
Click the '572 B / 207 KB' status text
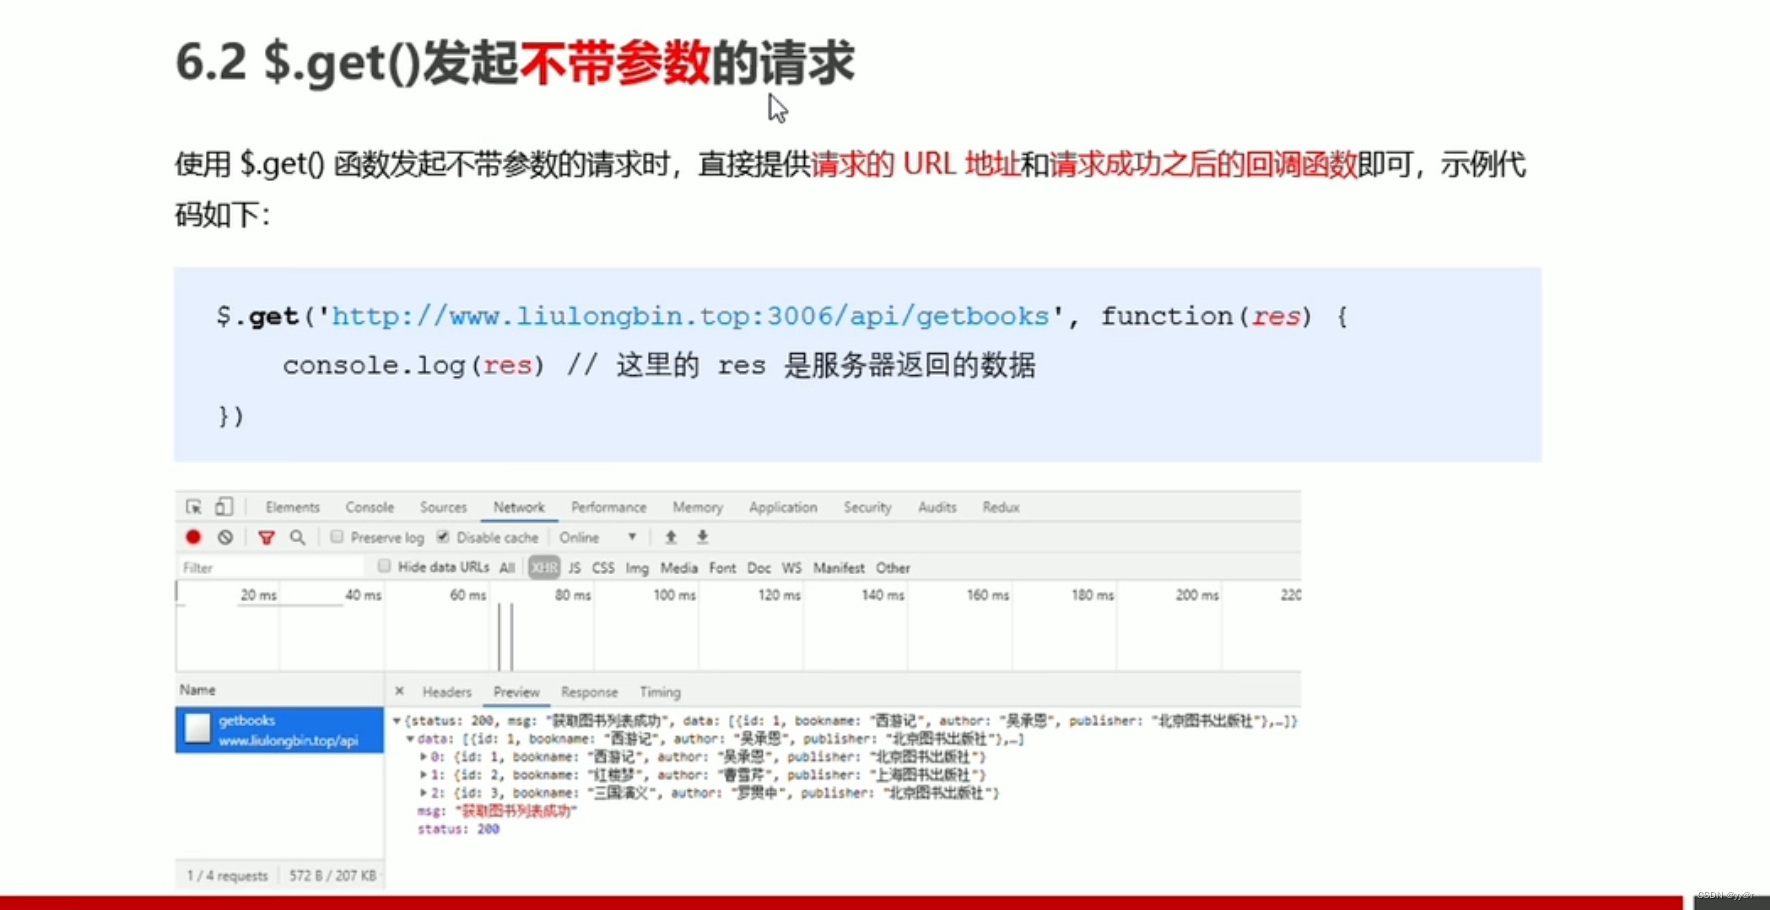click(333, 875)
